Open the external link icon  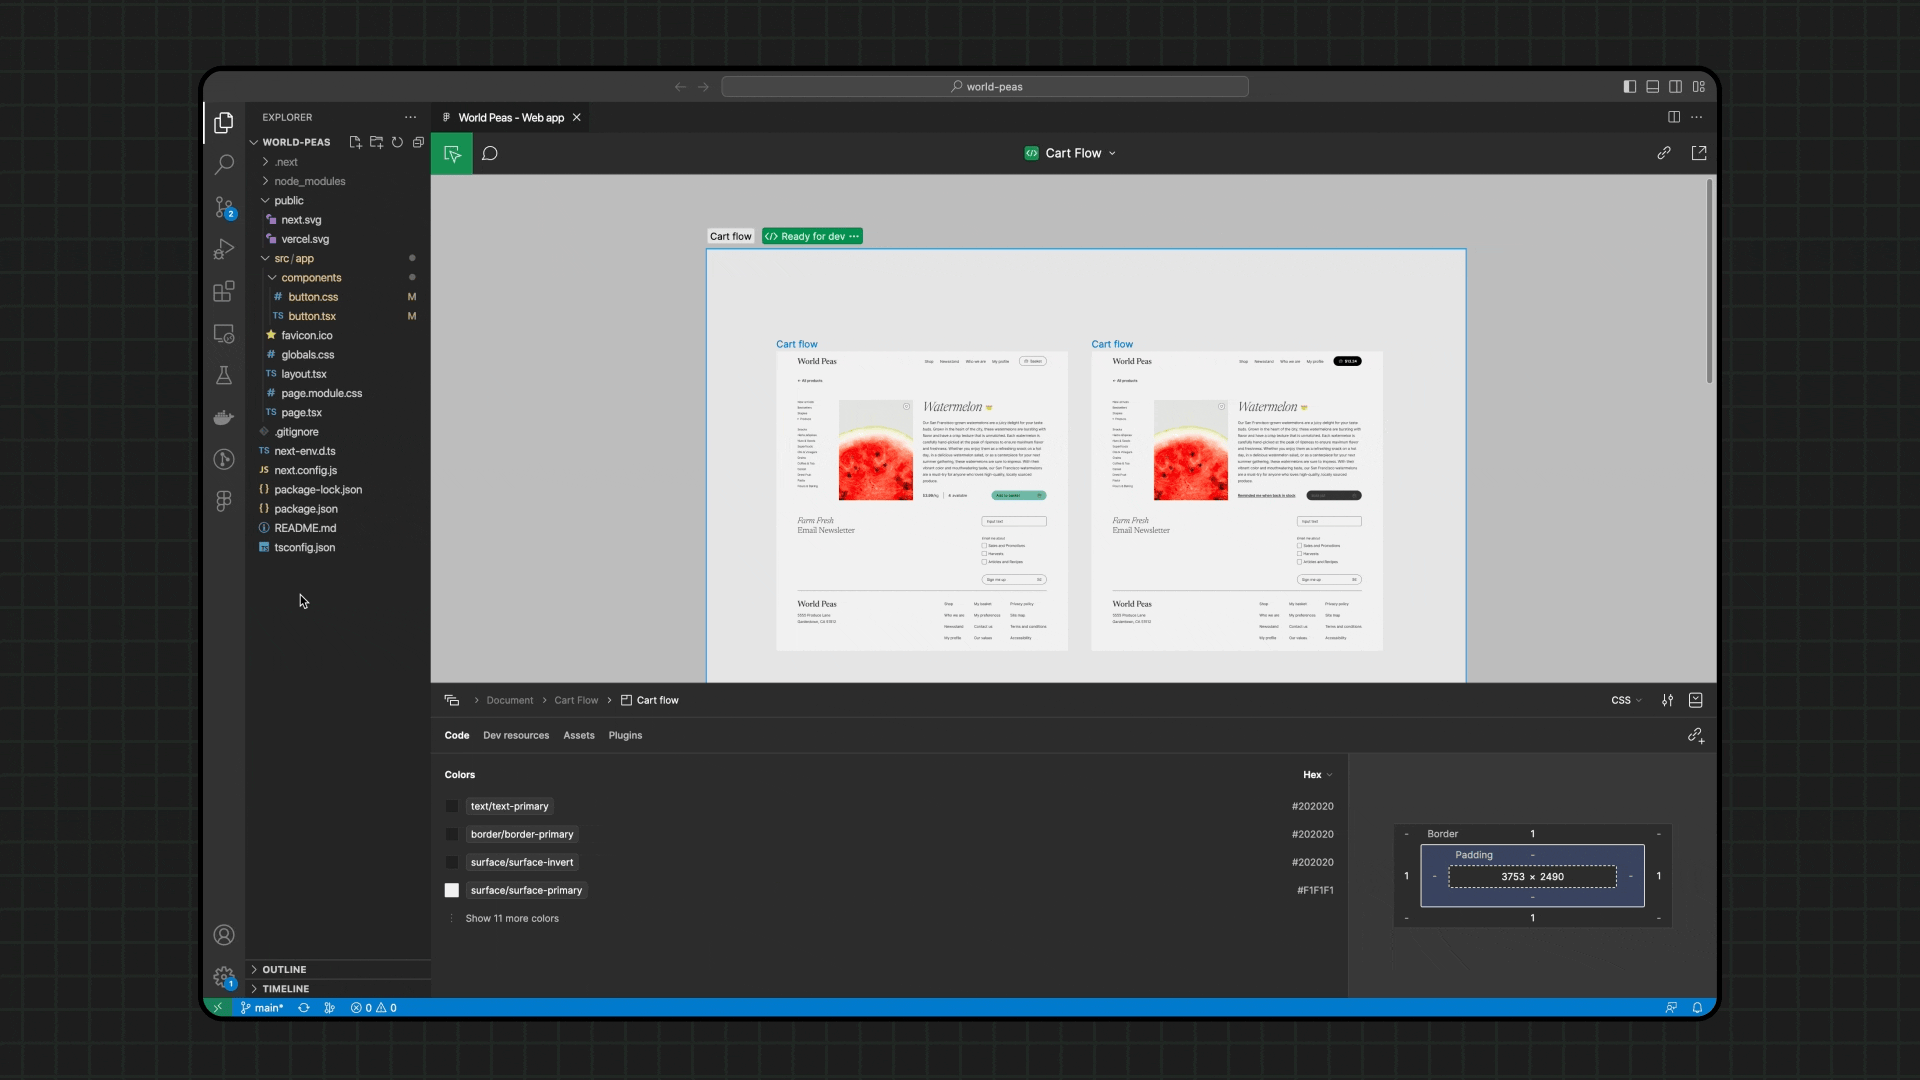click(x=1700, y=153)
